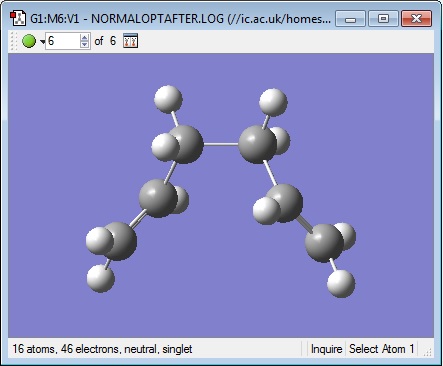Open the optimization steps results icon

pyautogui.click(x=130, y=41)
